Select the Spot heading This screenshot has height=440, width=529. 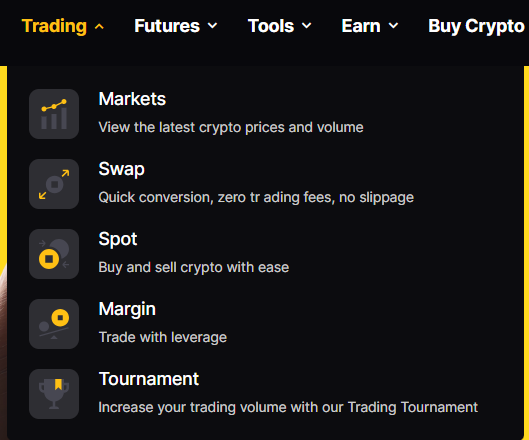[118, 239]
